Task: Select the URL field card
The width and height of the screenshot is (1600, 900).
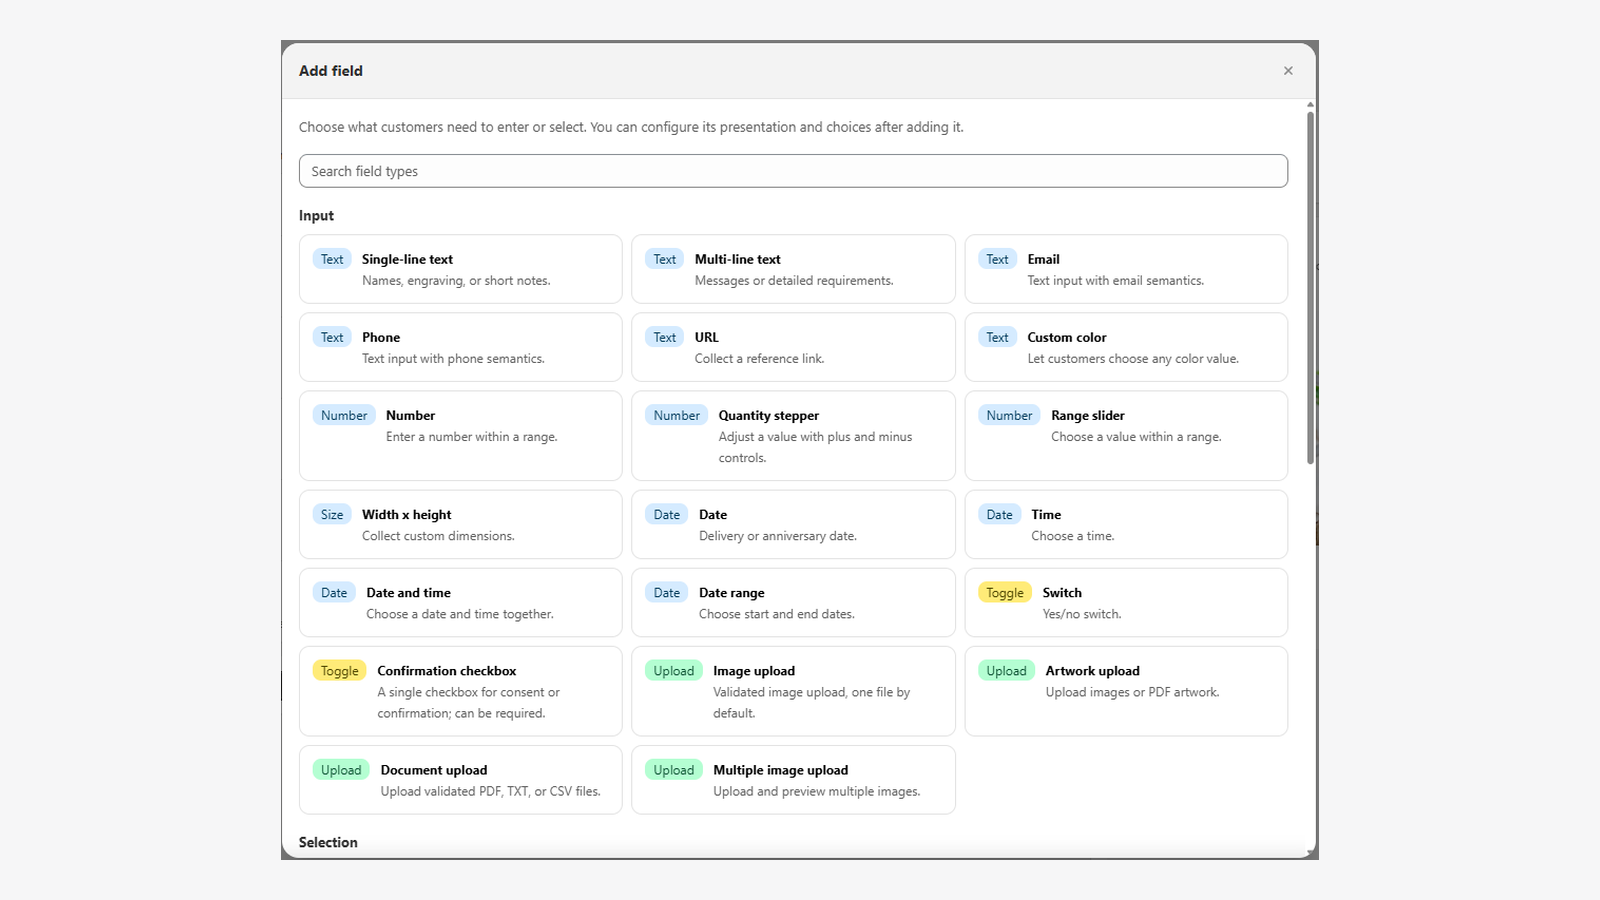Action: click(x=793, y=347)
